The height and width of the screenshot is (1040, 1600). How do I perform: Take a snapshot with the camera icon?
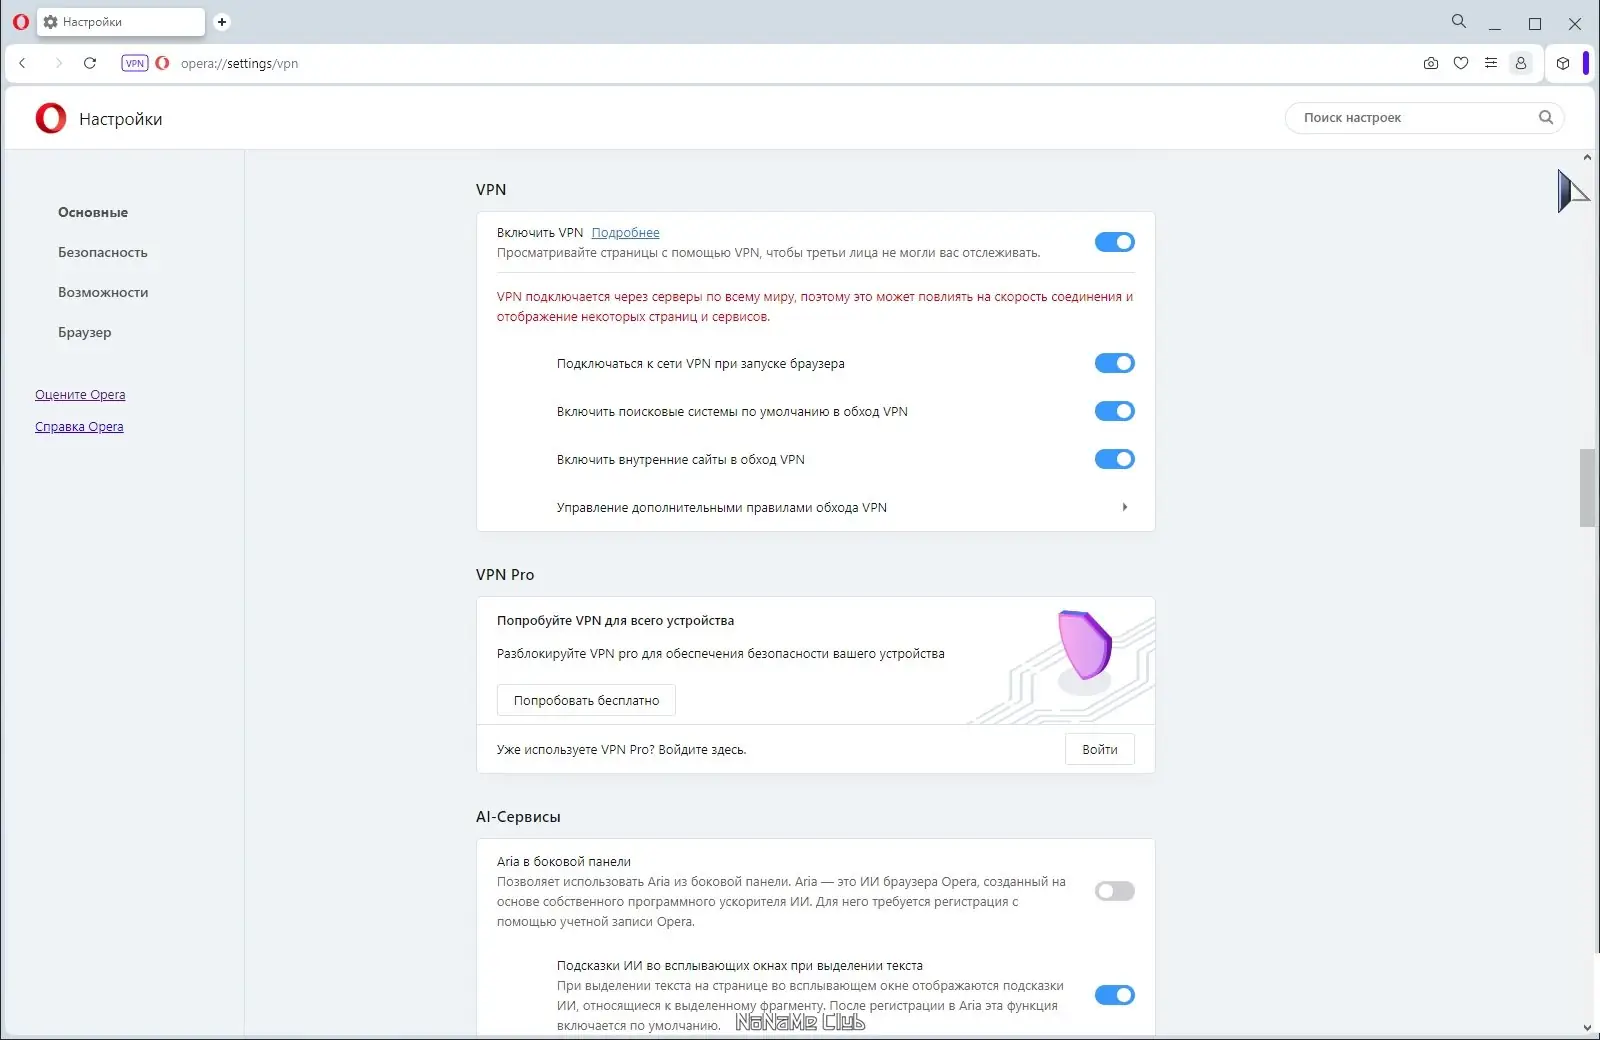(x=1431, y=63)
